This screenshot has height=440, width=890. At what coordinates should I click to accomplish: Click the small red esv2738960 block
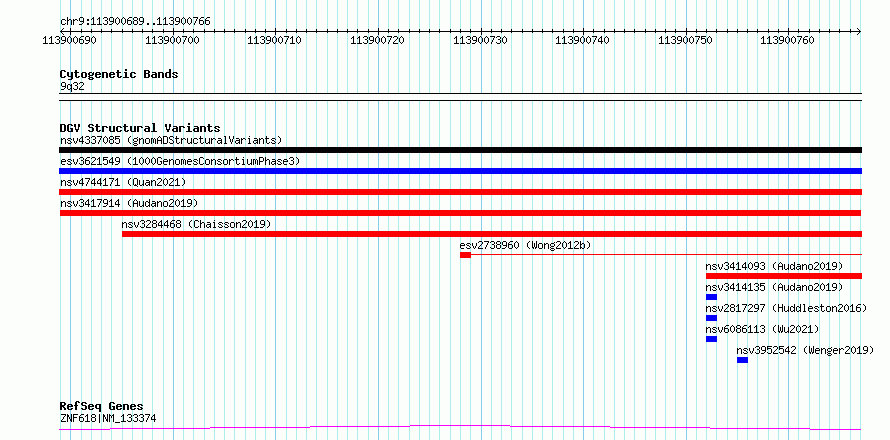point(465,255)
